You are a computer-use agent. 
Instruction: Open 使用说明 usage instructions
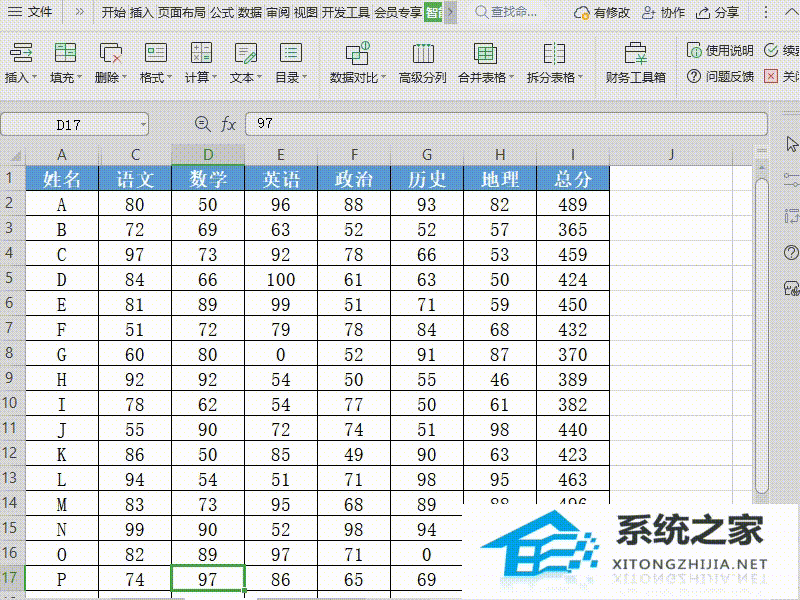click(720, 50)
